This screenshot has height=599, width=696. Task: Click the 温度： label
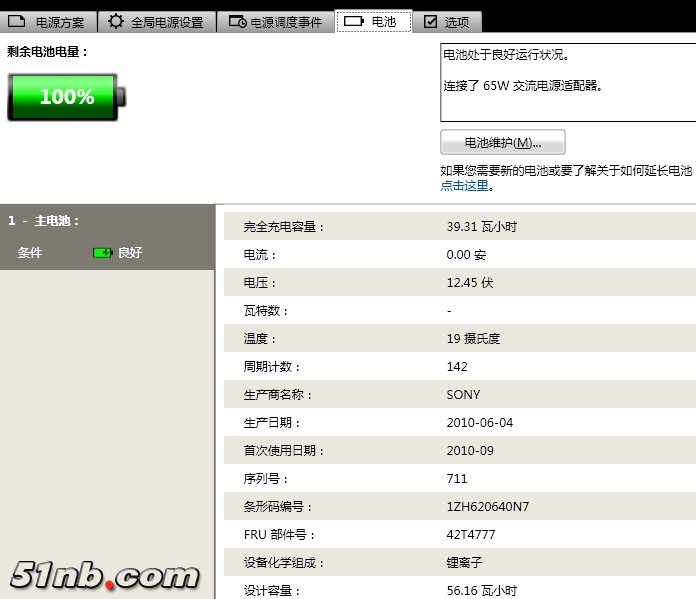pos(260,339)
